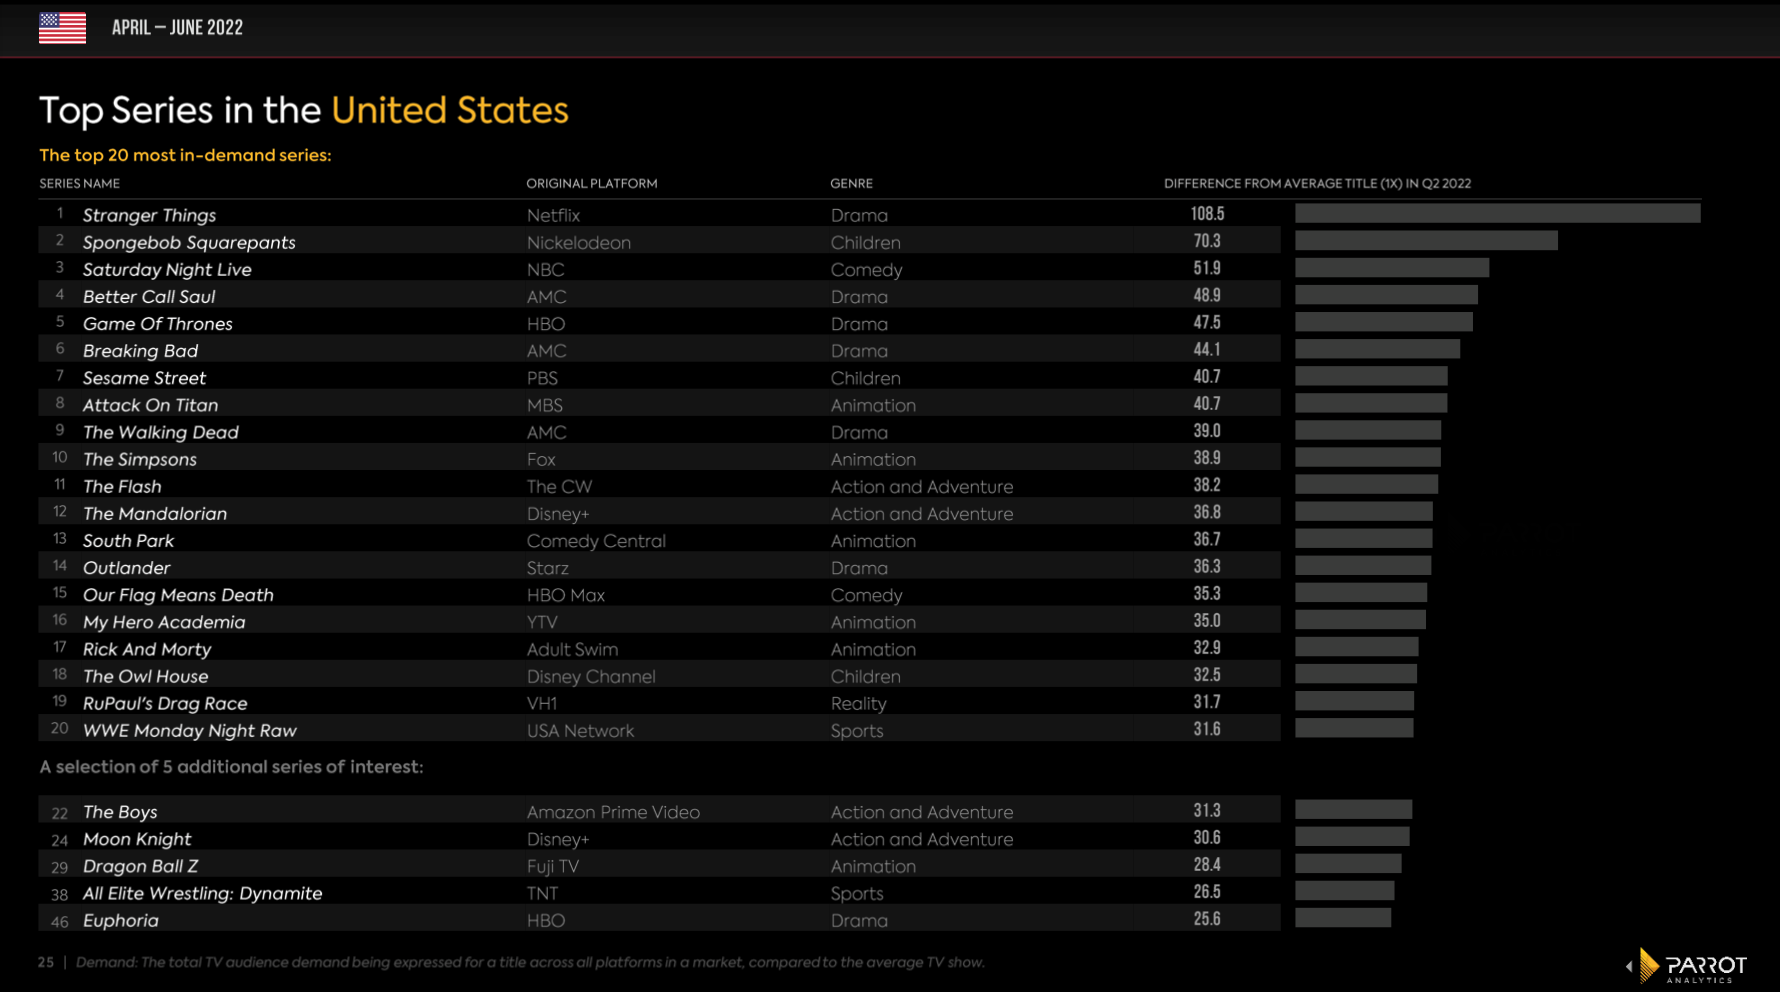Click WWE Monday Night Raw title
Screen dimensions: 1780x992
tap(190, 730)
